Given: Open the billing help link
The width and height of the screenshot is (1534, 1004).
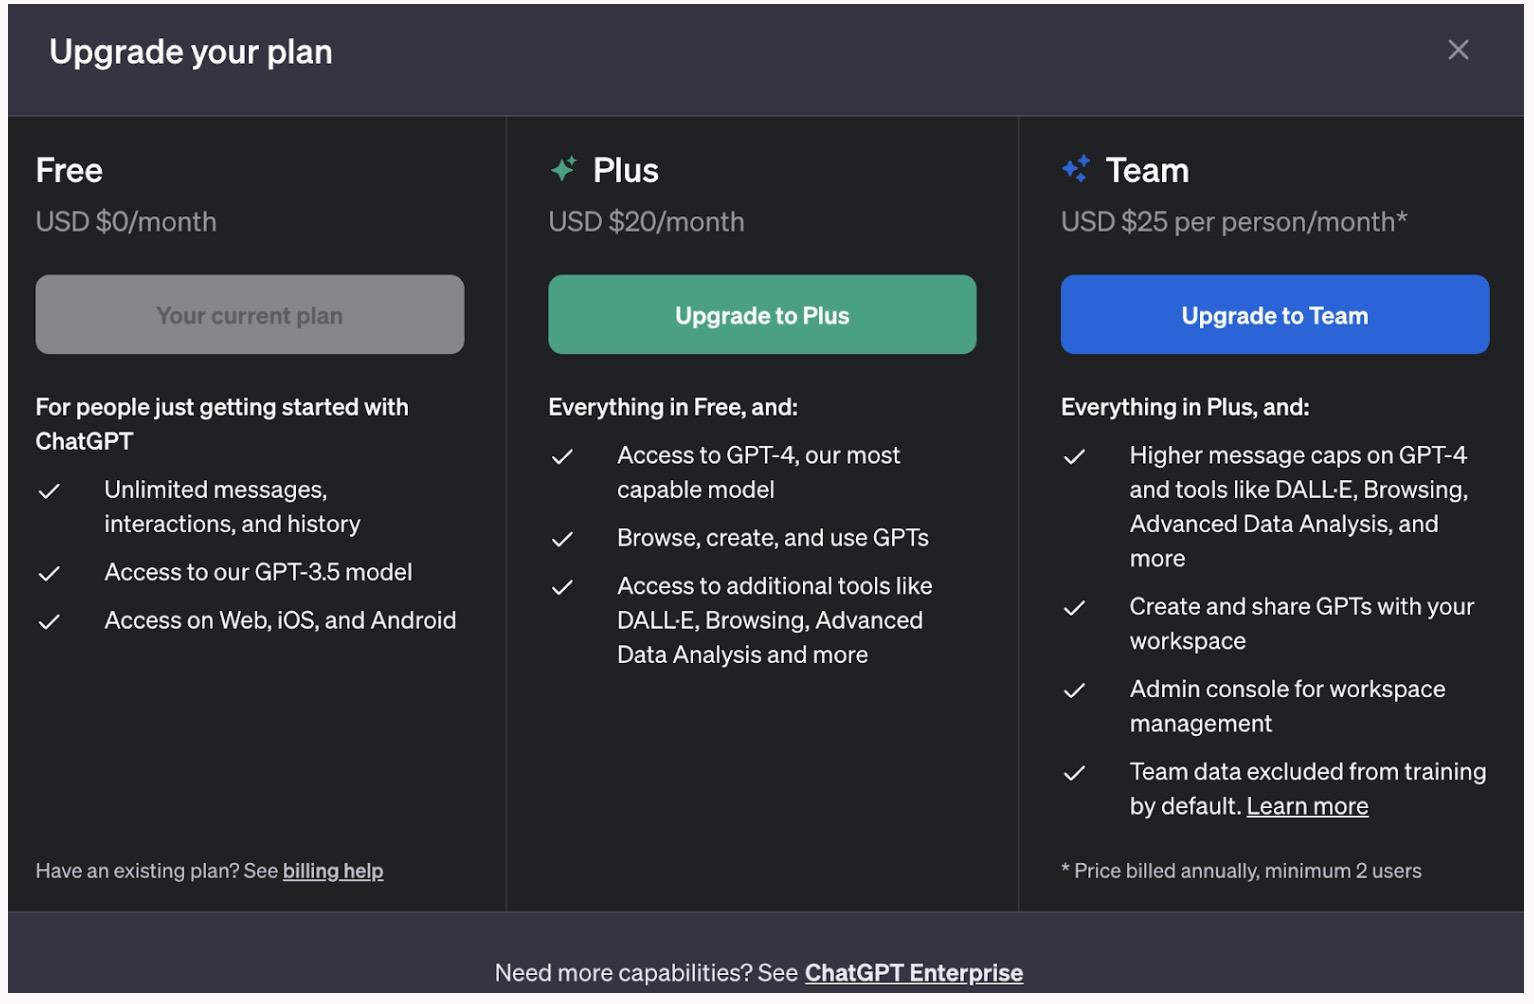Looking at the screenshot, I should click(x=333, y=871).
